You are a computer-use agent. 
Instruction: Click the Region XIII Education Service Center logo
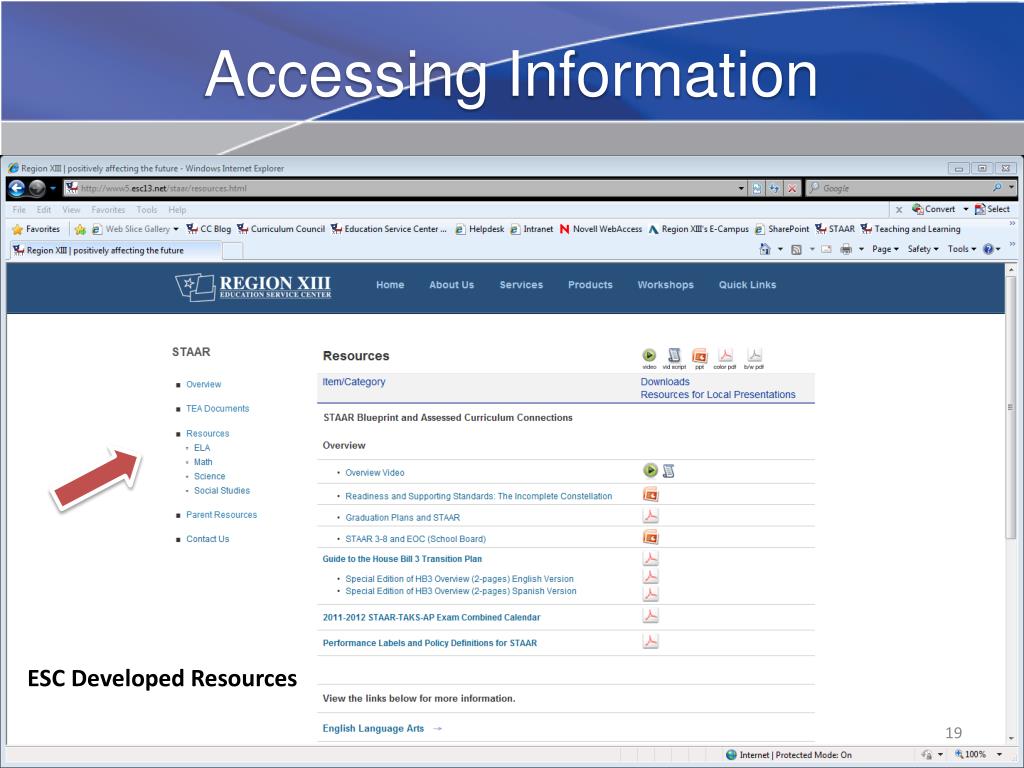(x=253, y=287)
